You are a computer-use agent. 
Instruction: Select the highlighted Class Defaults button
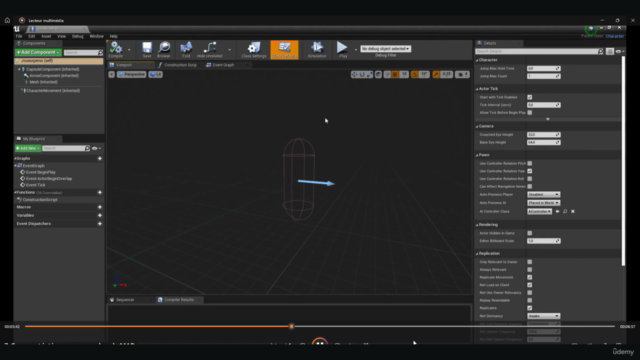point(284,49)
